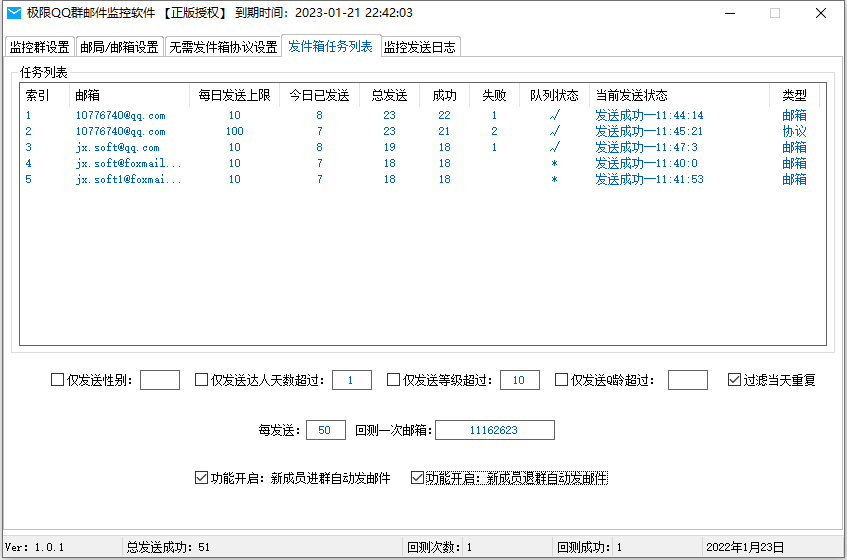Click status 发送成功—11:45:21
Image resolution: width=847 pixels, height=560 pixels.
649,131
